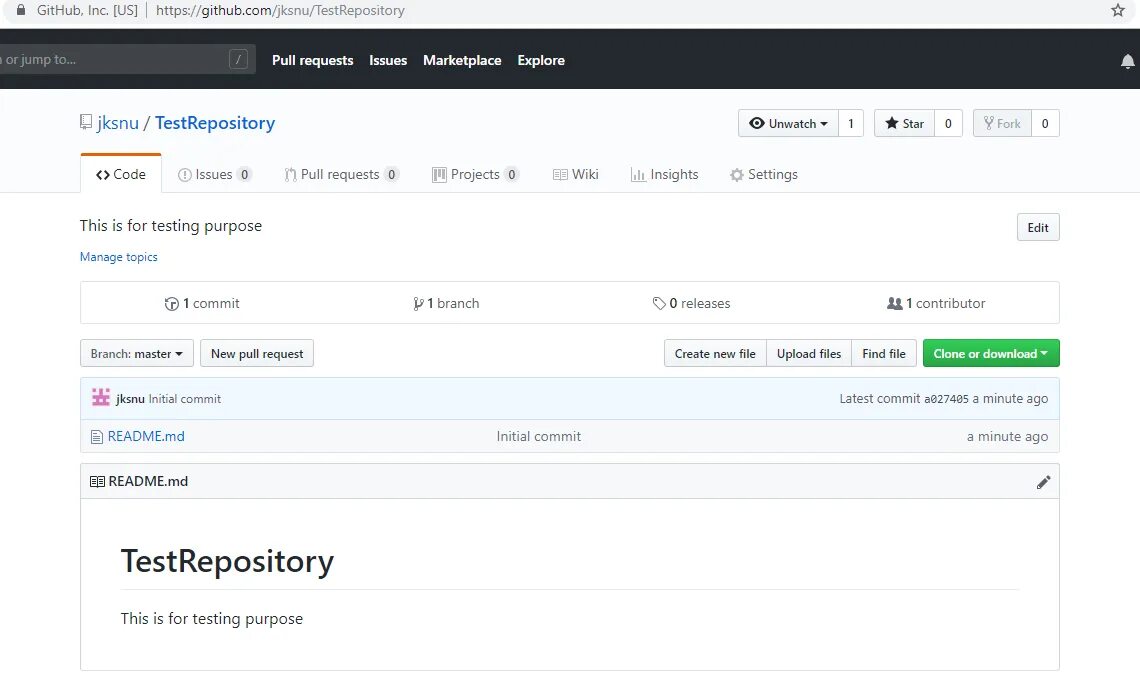Open the Projects tab
The image size is (1140, 673).
pos(475,174)
